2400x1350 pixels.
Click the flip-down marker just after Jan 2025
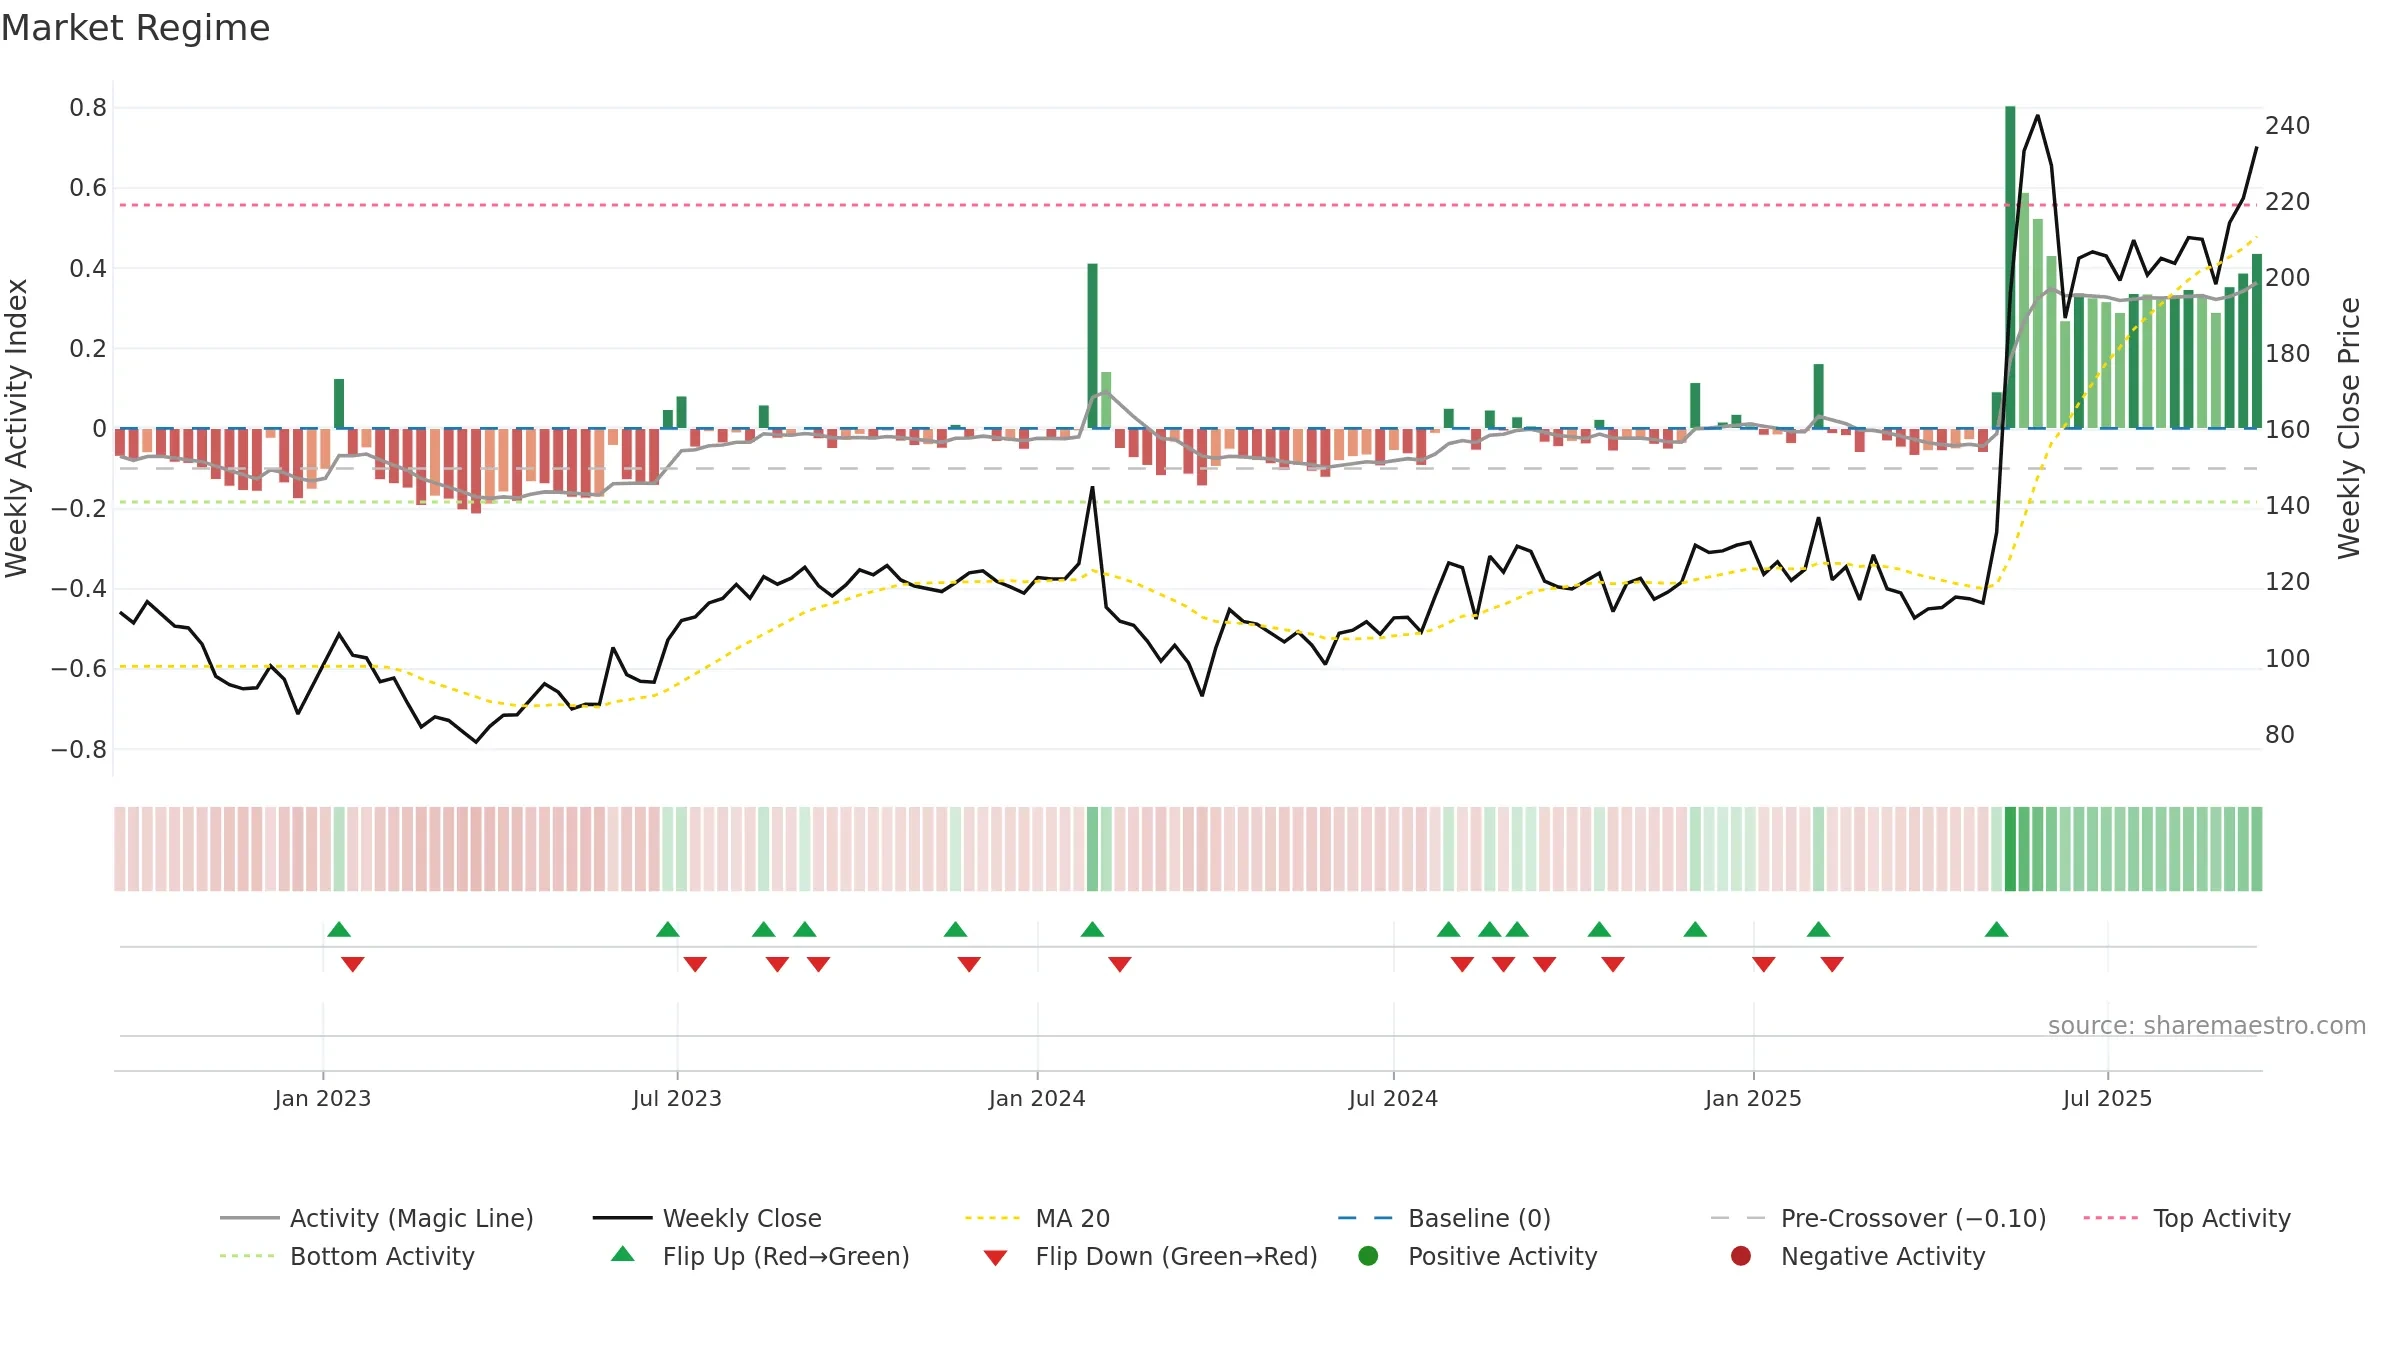point(1764,964)
